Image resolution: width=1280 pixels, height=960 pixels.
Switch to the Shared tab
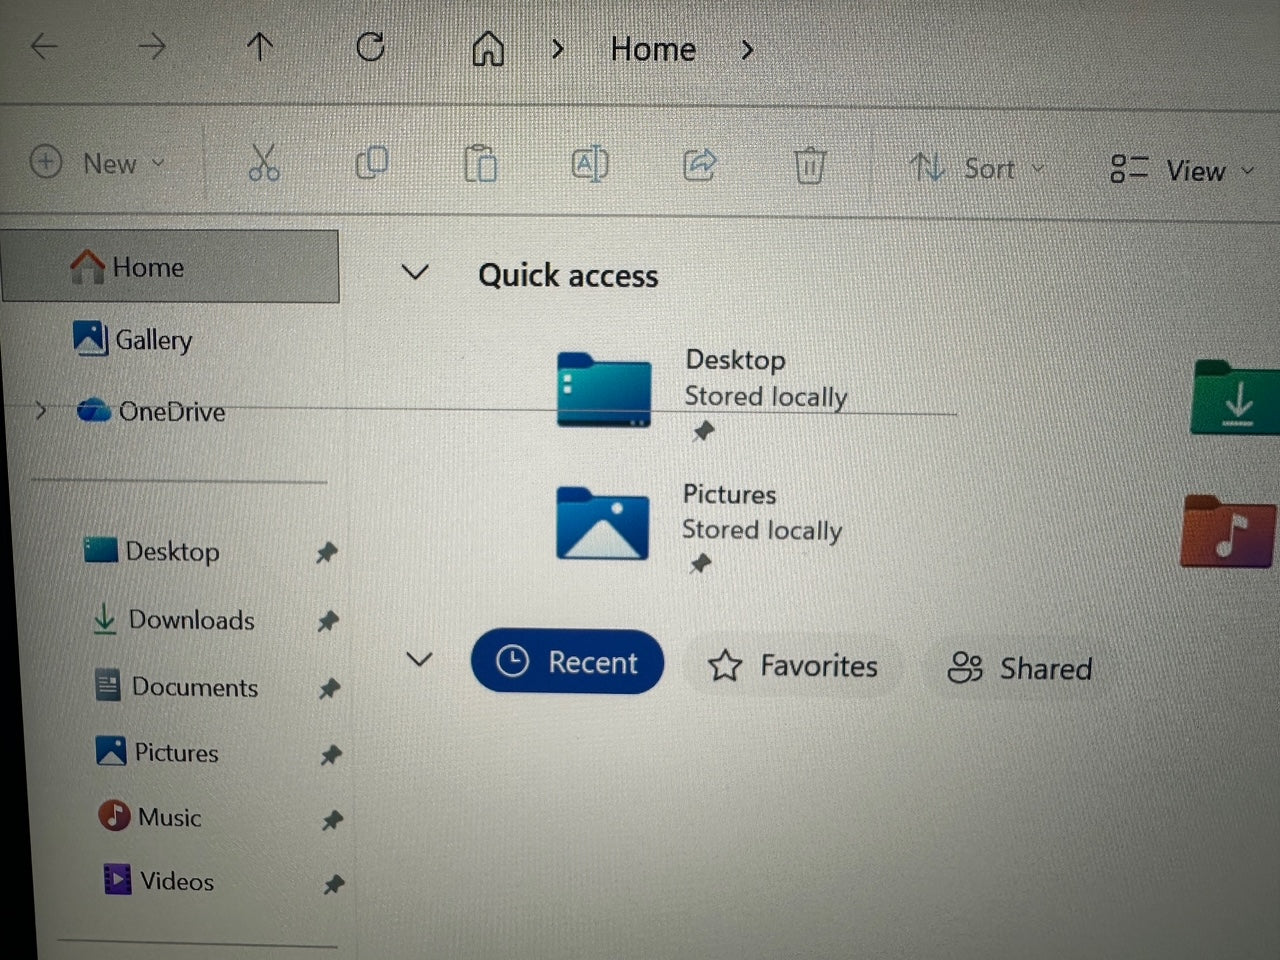tap(1020, 668)
